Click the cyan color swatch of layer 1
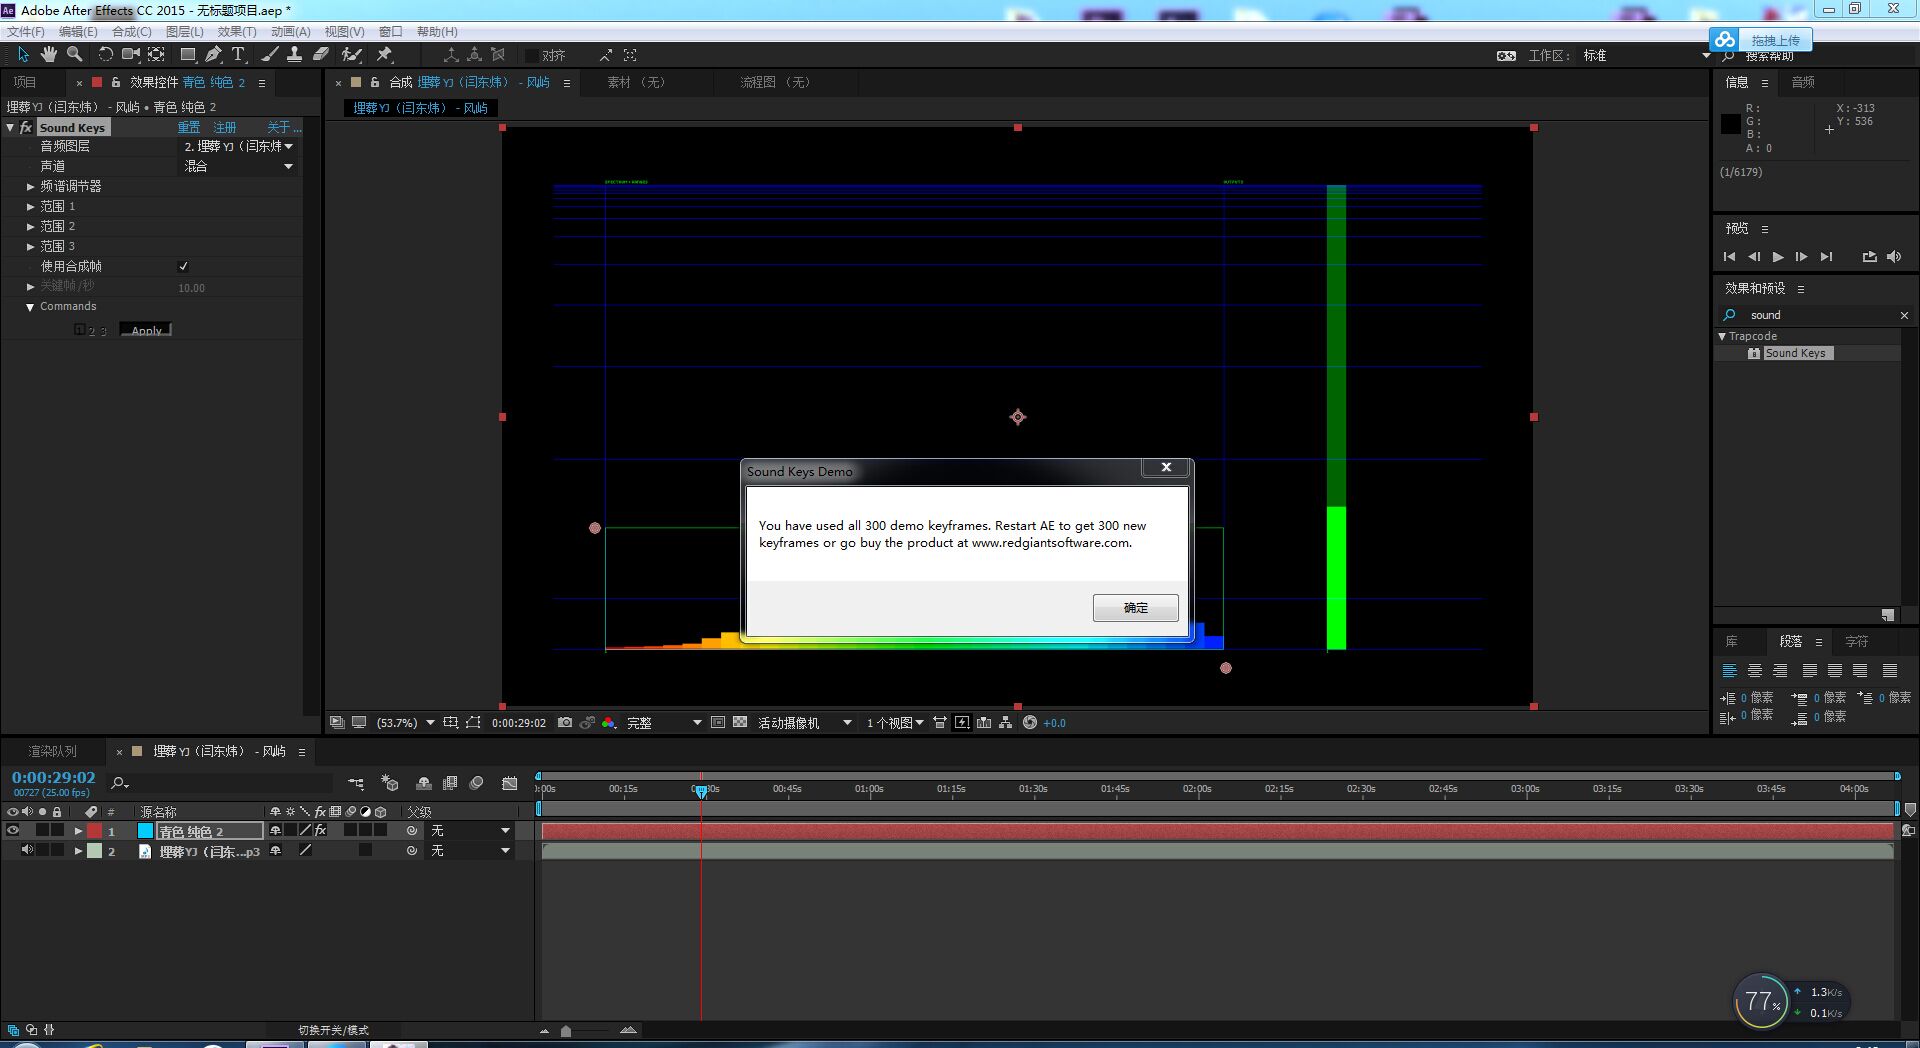 click(145, 831)
